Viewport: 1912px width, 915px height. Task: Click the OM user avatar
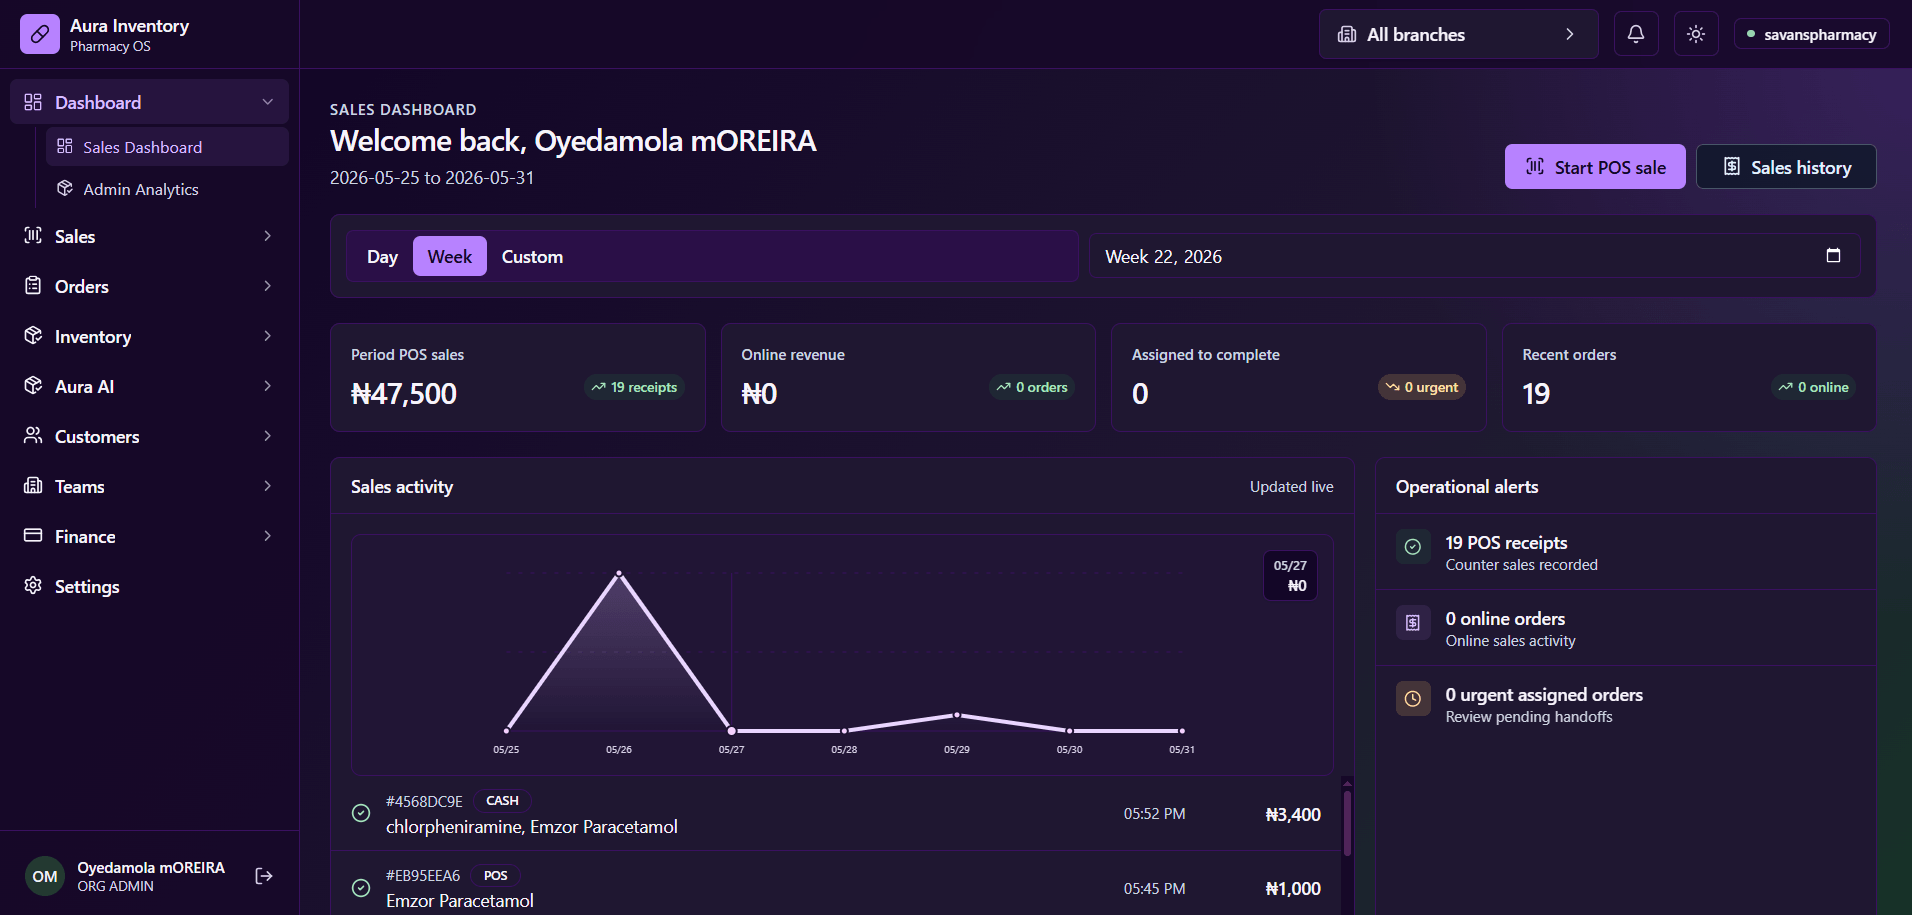[45, 876]
